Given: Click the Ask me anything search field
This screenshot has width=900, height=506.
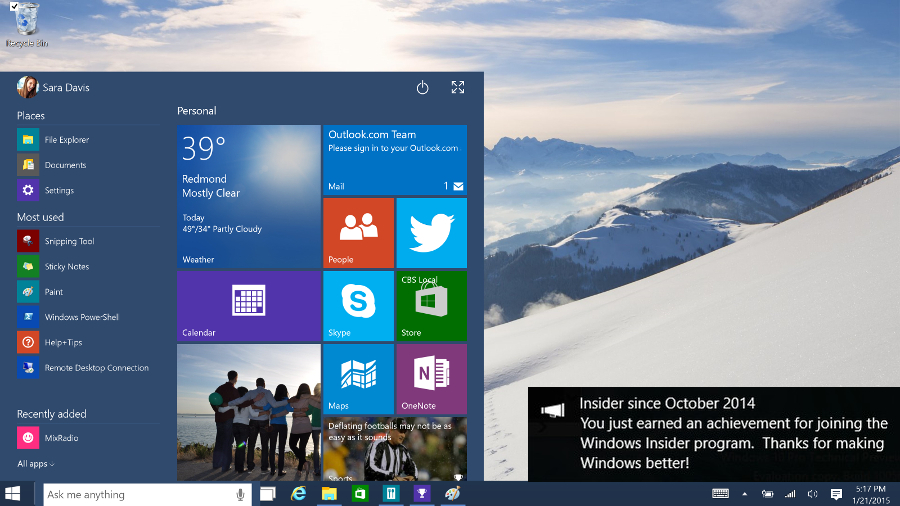Looking at the screenshot, I should 135,494.
